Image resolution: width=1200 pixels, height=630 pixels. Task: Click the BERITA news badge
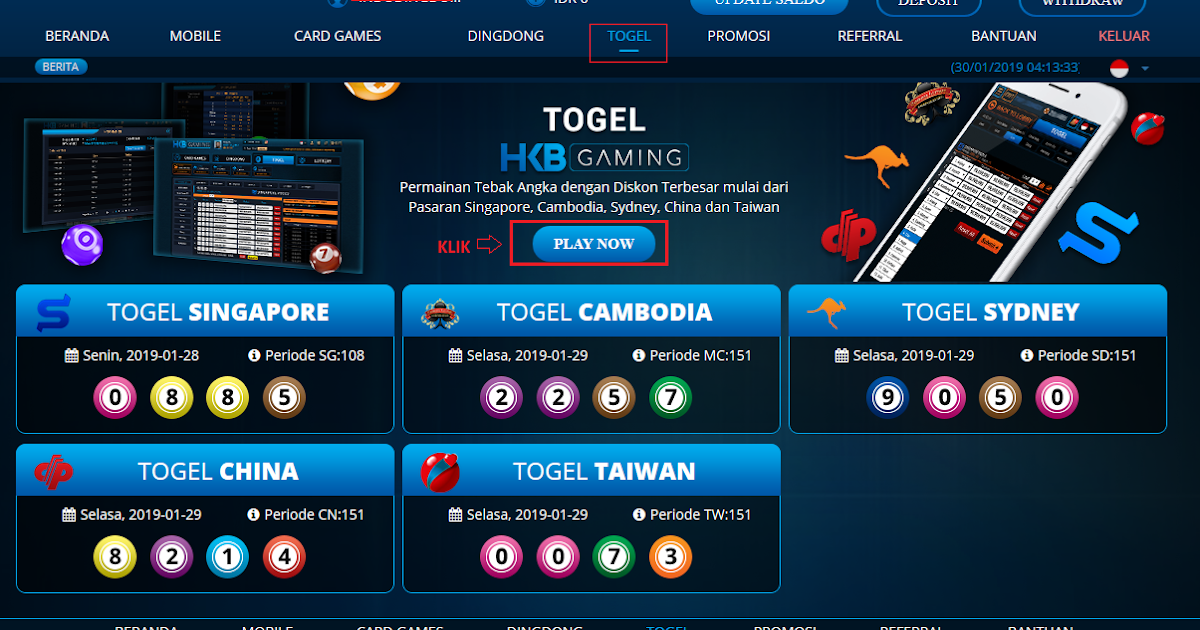pyautogui.click(x=62, y=67)
